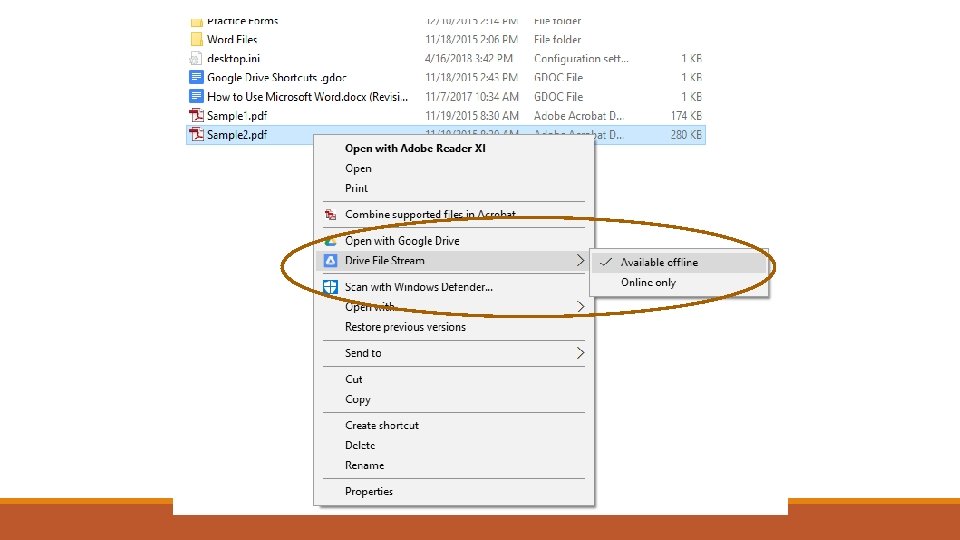Viewport: 960px width, 540px height.
Task: Click the Windows Defender shield icon
Action: tap(331, 287)
